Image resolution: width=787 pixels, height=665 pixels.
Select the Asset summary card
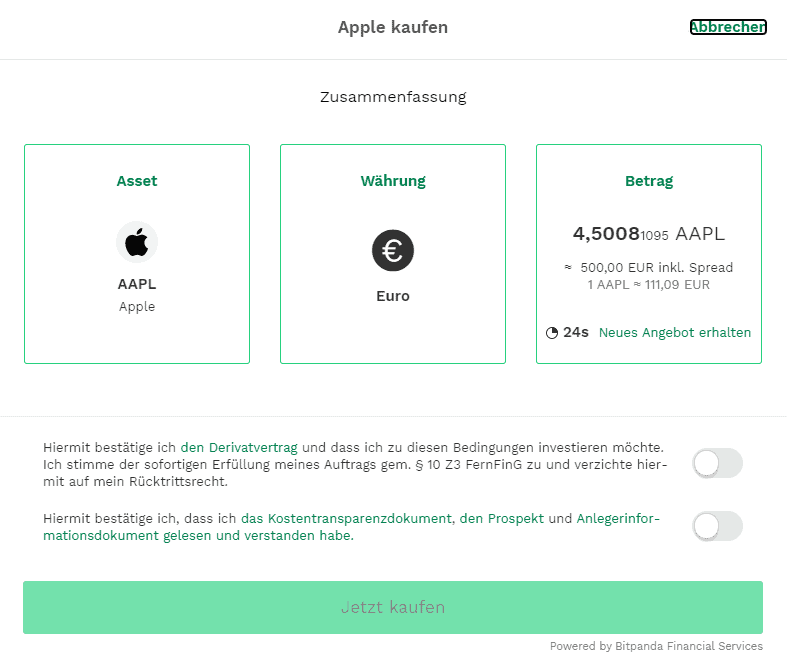click(137, 254)
